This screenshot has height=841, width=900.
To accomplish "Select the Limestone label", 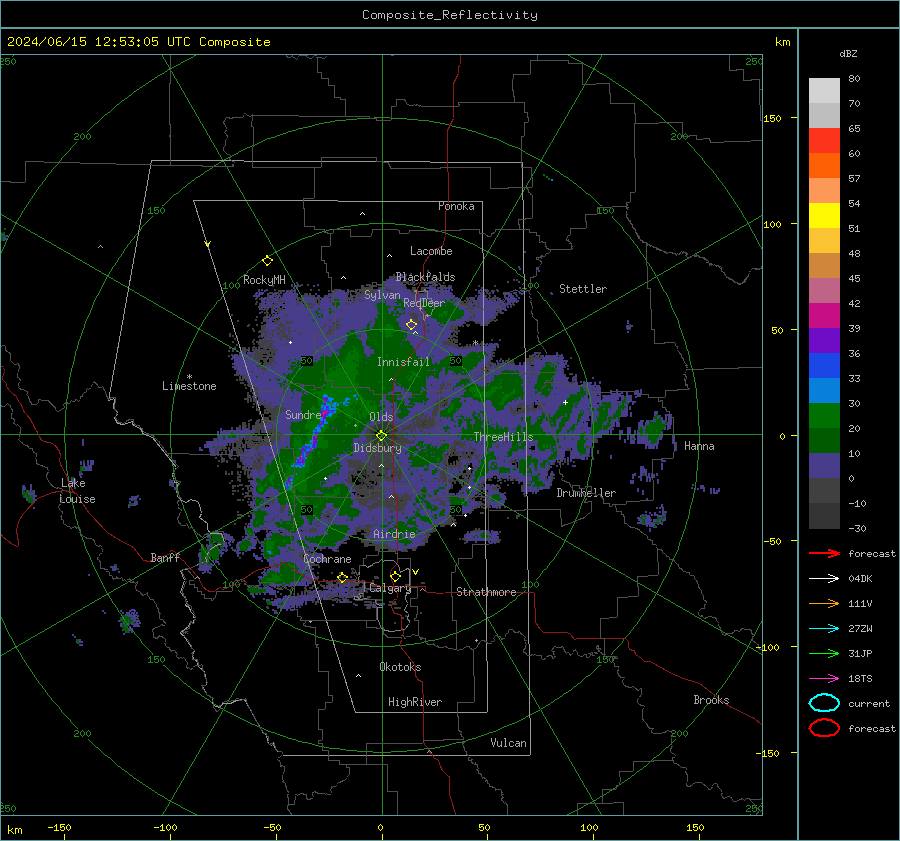I will [x=189, y=386].
